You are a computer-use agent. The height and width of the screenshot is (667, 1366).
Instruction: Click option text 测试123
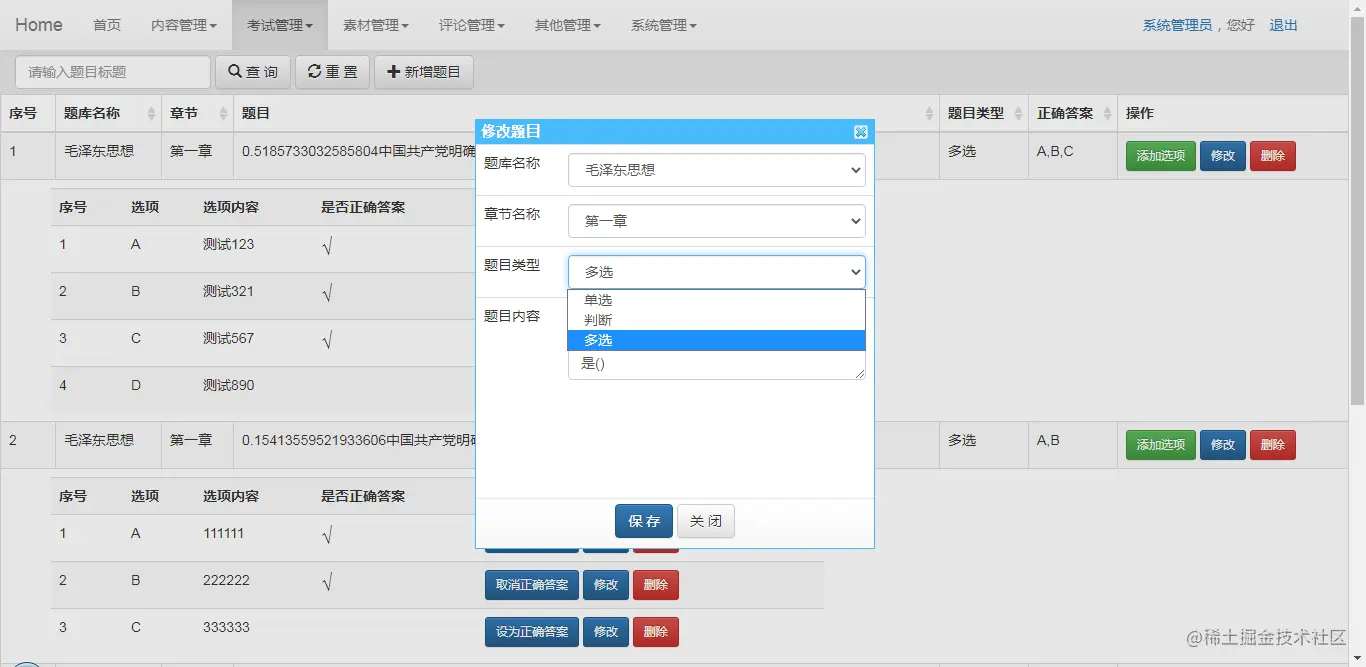pos(228,244)
